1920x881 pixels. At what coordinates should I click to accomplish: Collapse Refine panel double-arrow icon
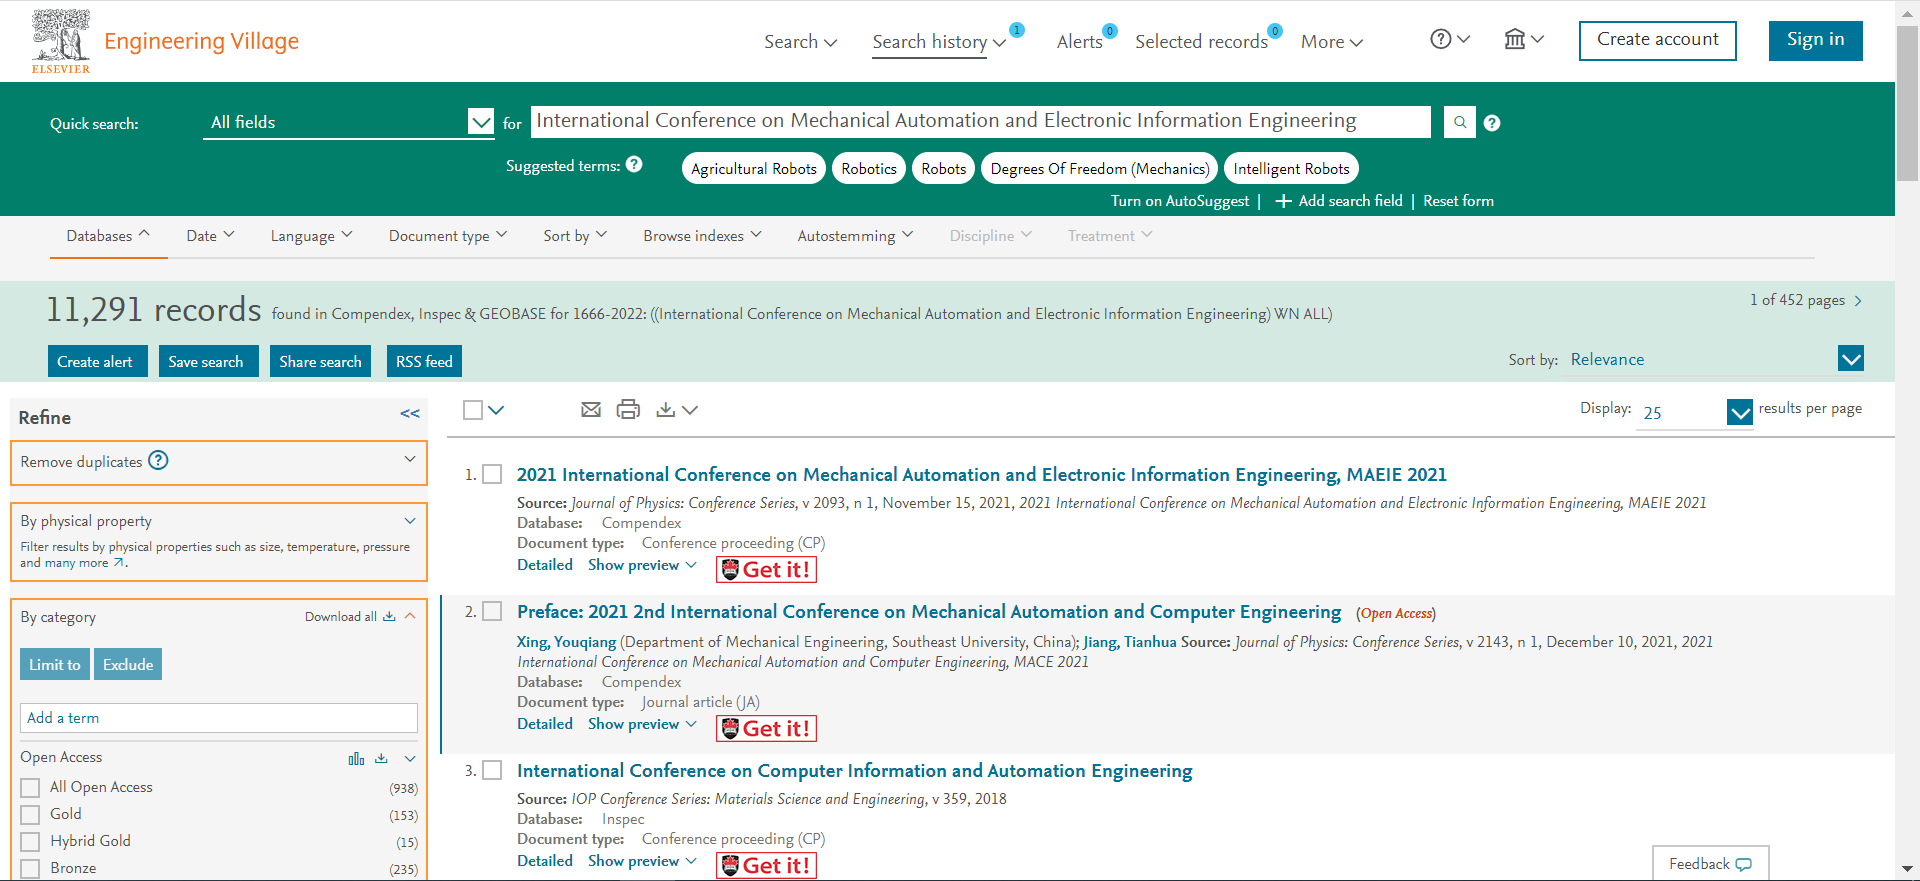click(x=410, y=413)
